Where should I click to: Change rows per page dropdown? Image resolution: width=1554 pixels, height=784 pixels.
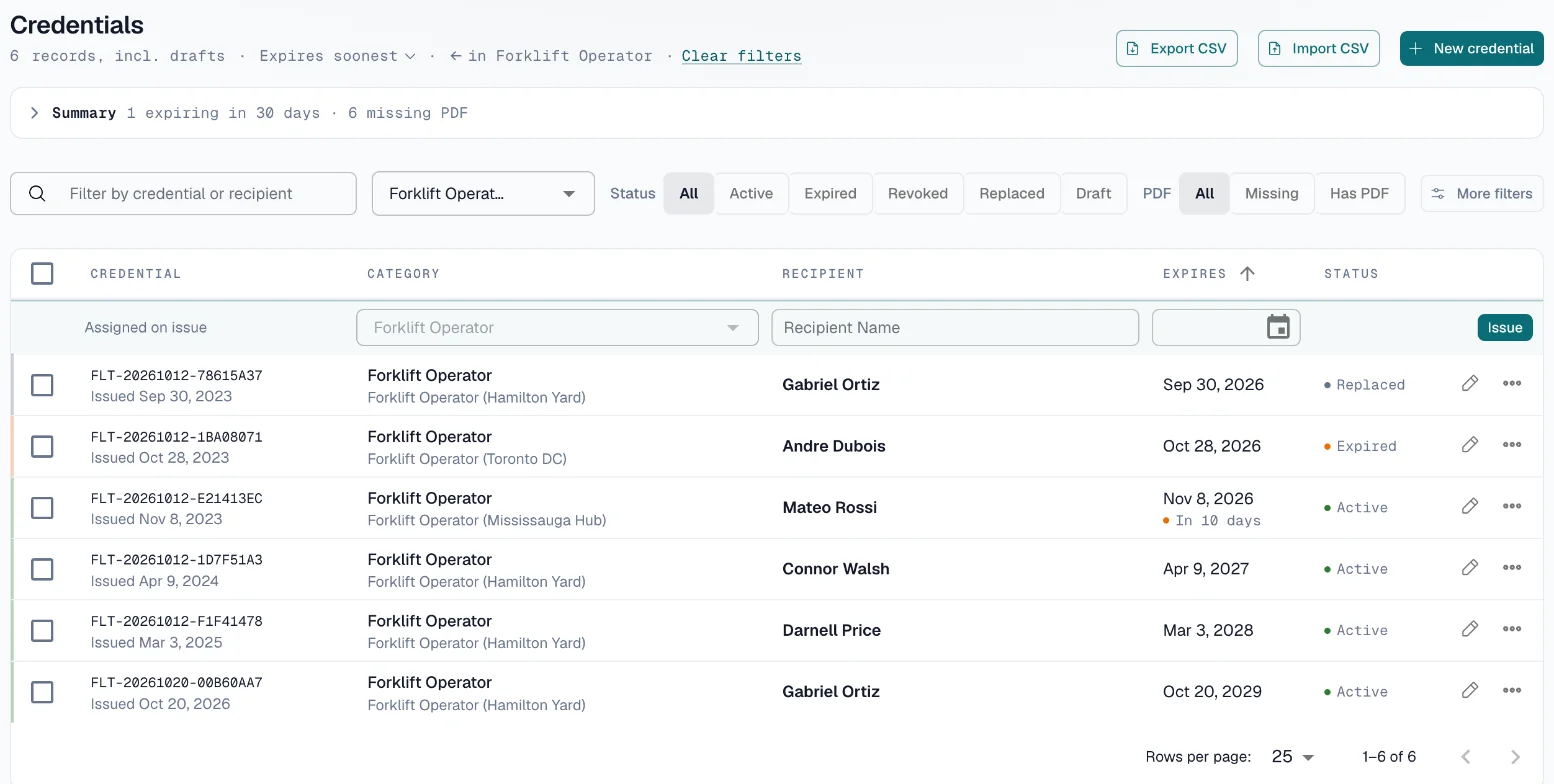click(1292, 757)
